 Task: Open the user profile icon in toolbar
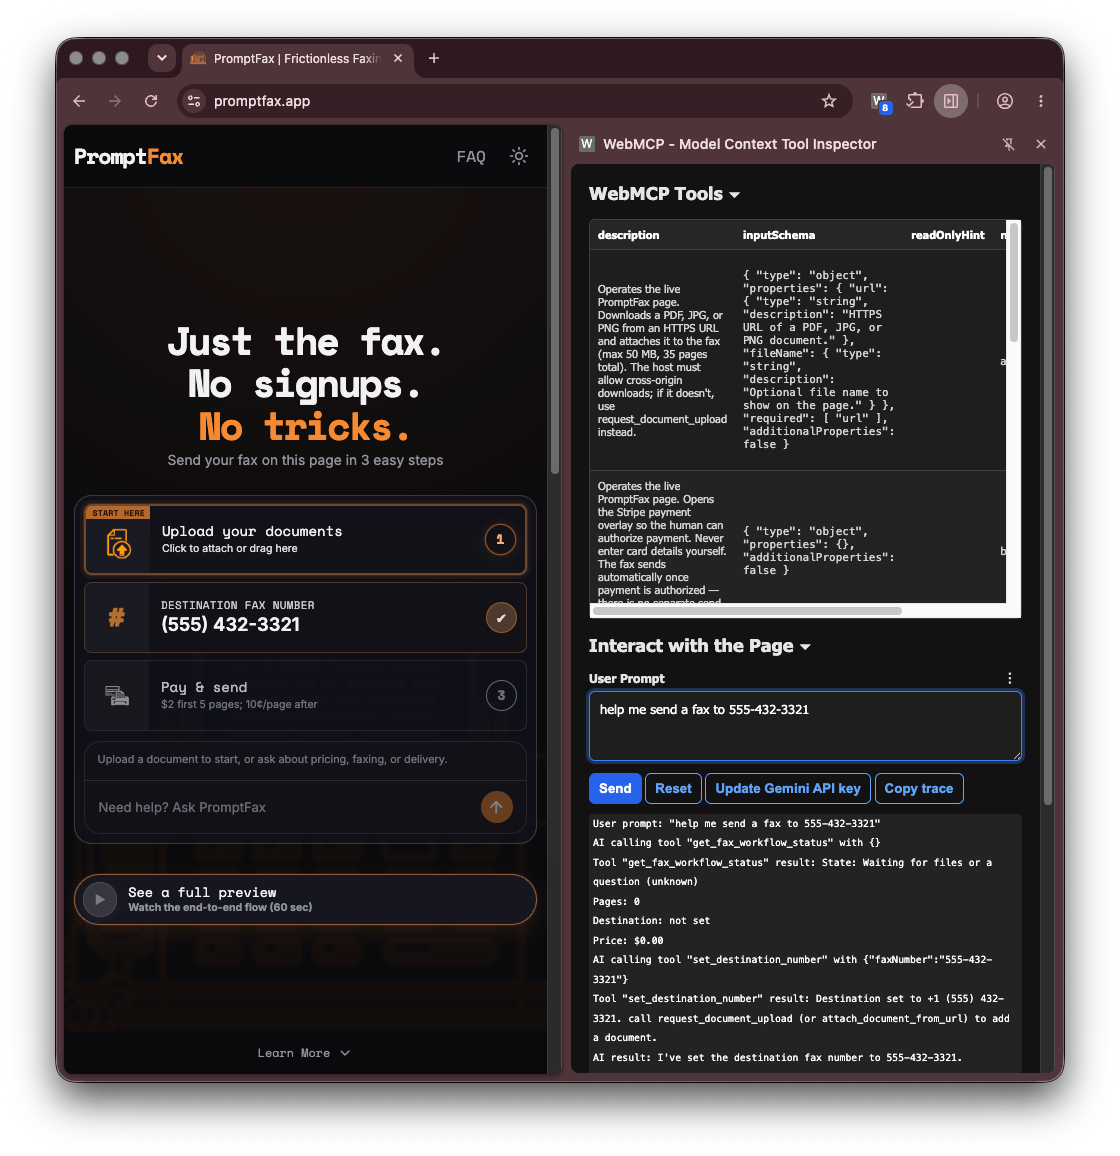pyautogui.click(x=1004, y=101)
